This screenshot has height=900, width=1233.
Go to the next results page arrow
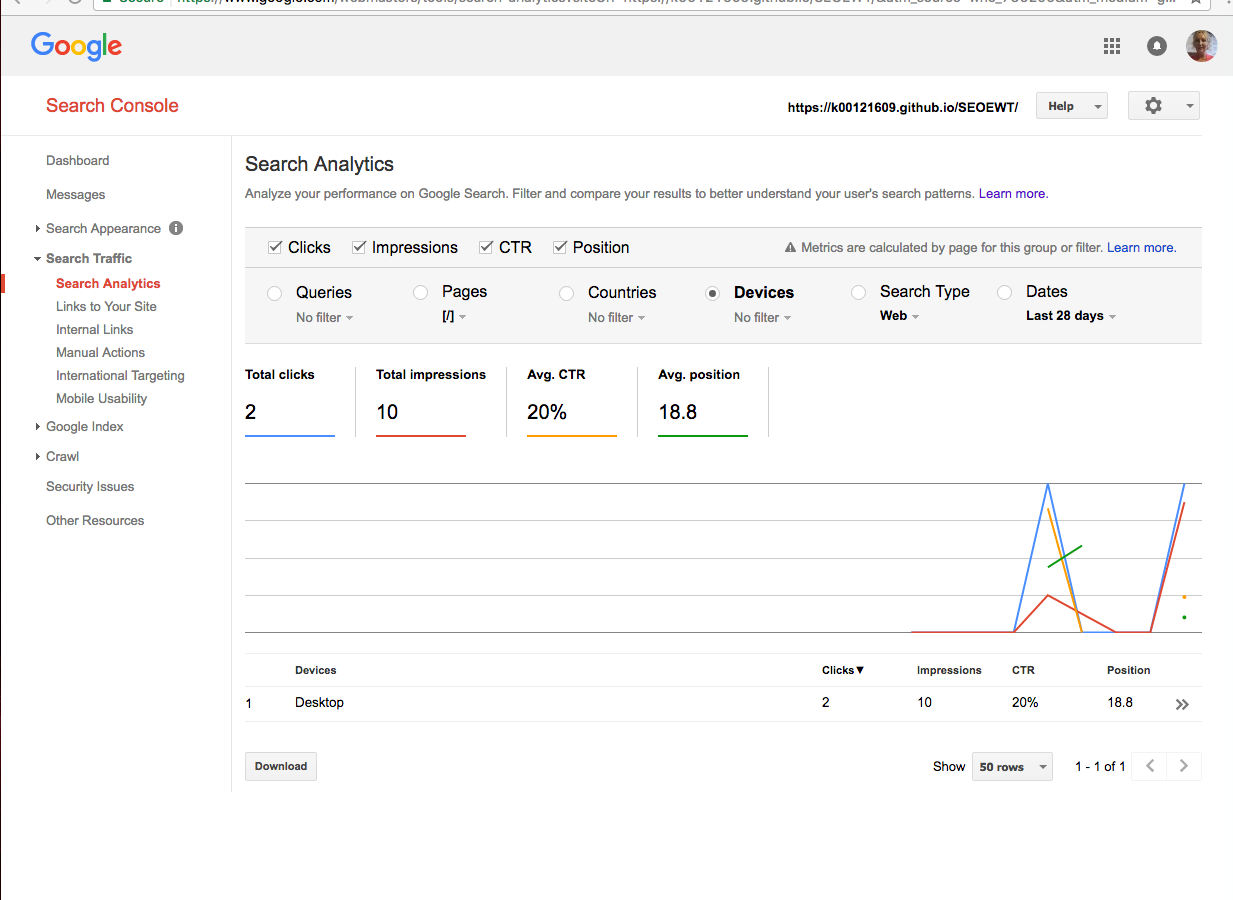(1184, 766)
